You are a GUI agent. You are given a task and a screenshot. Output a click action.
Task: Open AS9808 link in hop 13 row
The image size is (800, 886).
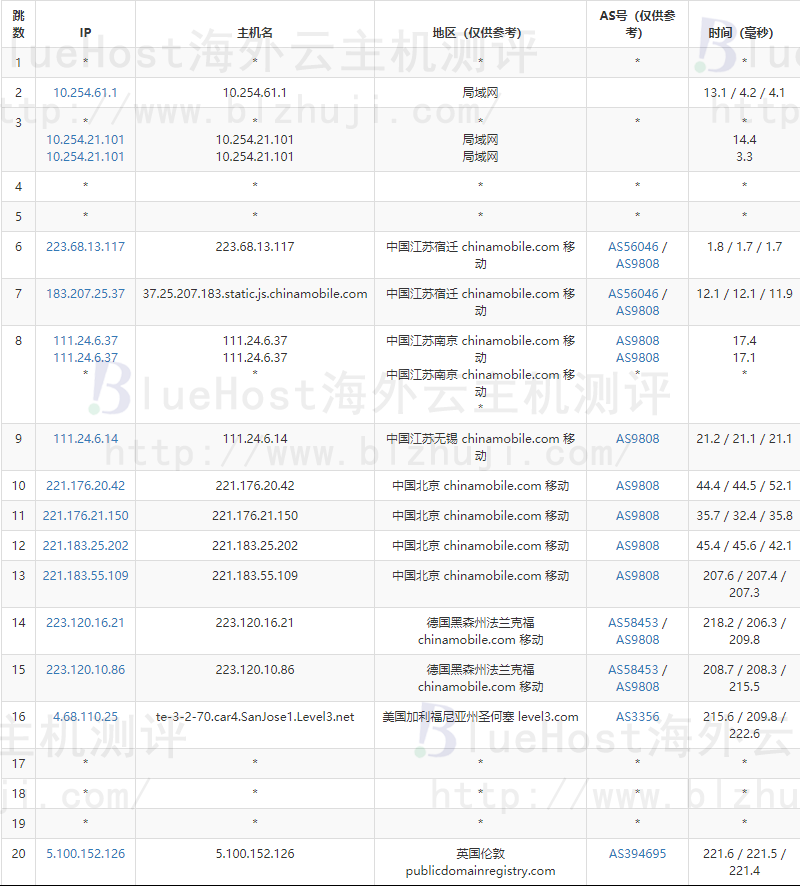637,575
